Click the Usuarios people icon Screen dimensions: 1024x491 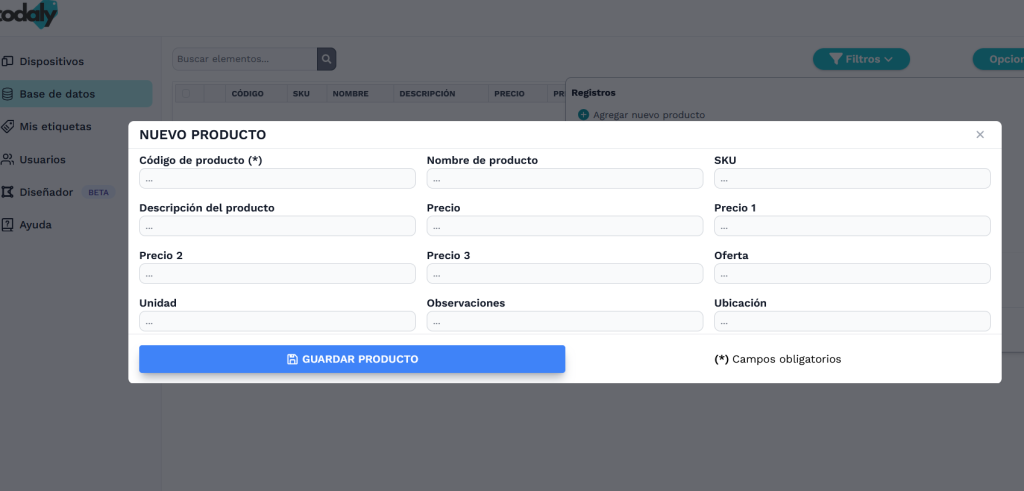[8, 159]
